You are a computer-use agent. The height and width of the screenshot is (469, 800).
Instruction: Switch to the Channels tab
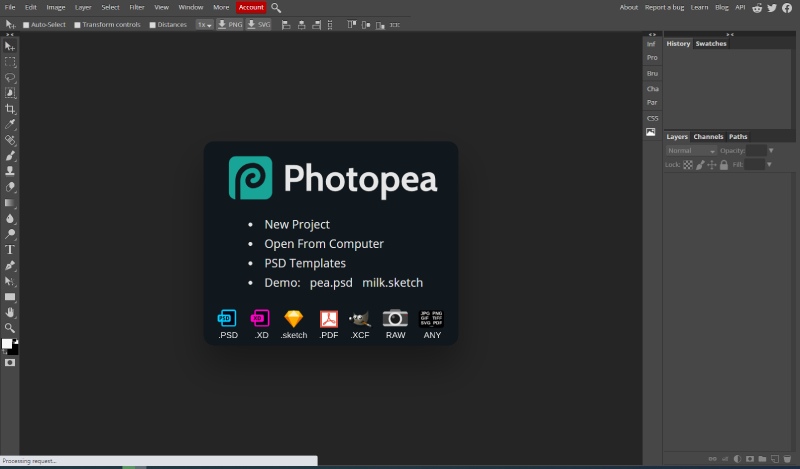(708, 137)
